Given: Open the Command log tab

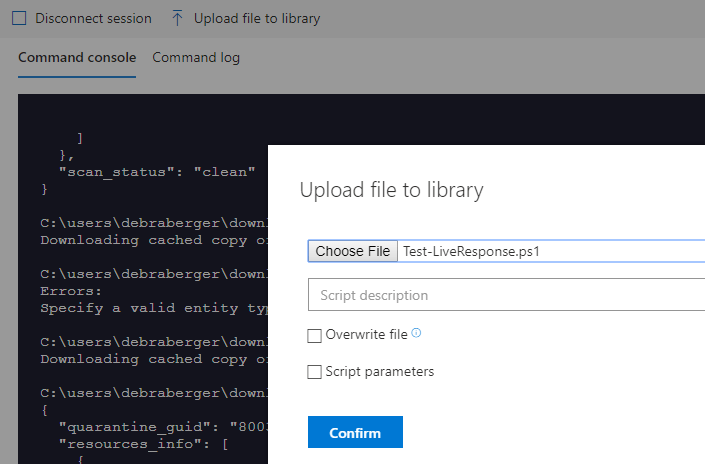Looking at the screenshot, I should [196, 58].
